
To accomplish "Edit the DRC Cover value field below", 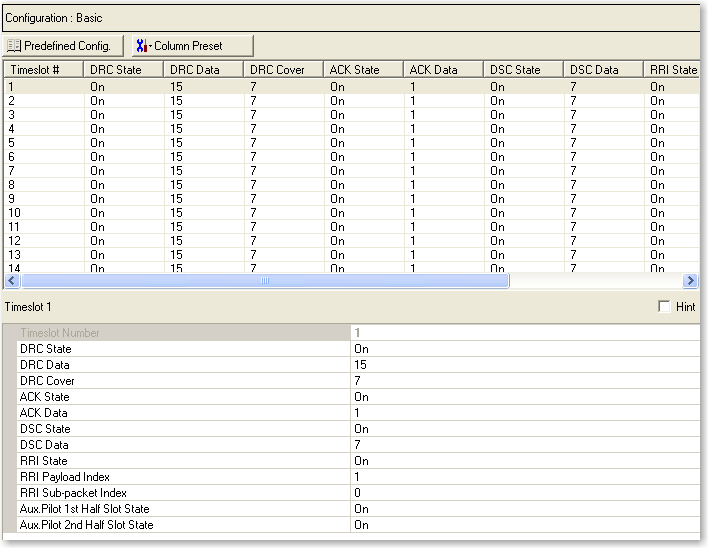I will click(x=525, y=381).
